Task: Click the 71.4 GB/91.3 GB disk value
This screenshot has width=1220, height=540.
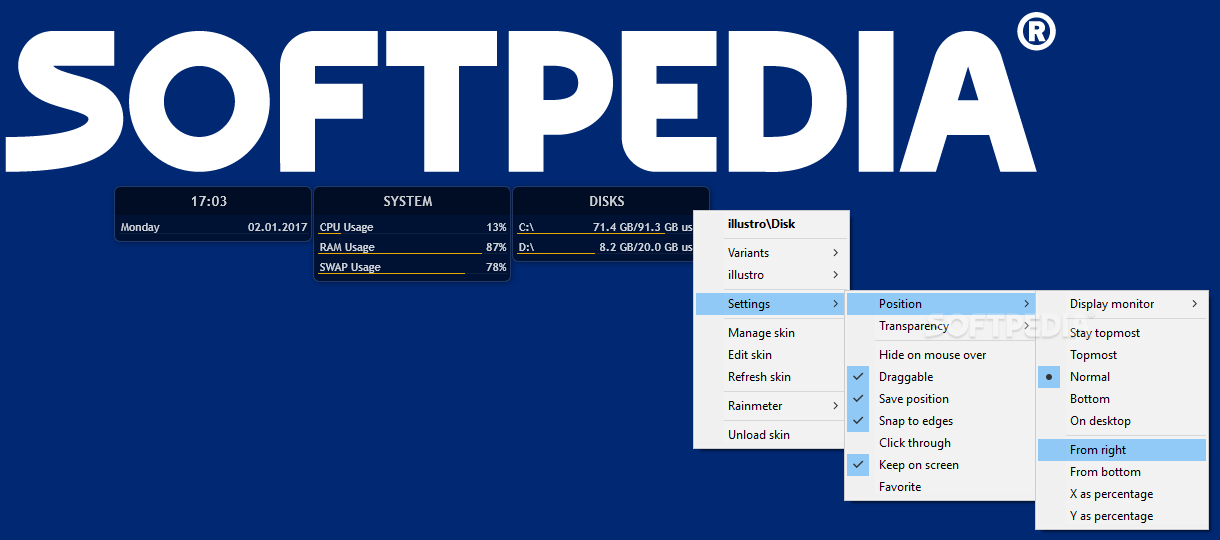Action: pos(643,227)
